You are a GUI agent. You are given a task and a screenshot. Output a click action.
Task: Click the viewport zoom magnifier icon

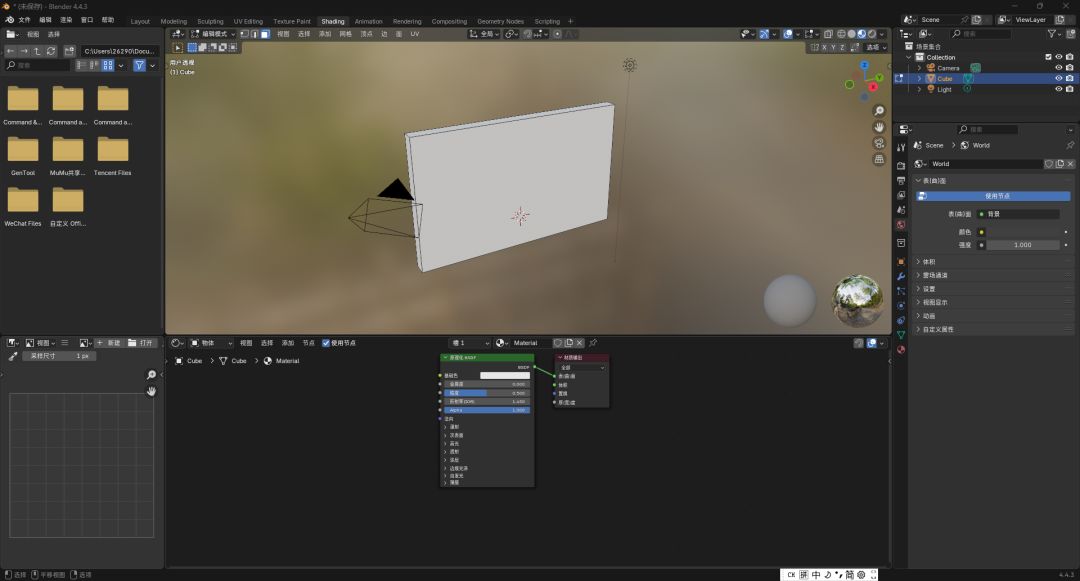(879, 111)
